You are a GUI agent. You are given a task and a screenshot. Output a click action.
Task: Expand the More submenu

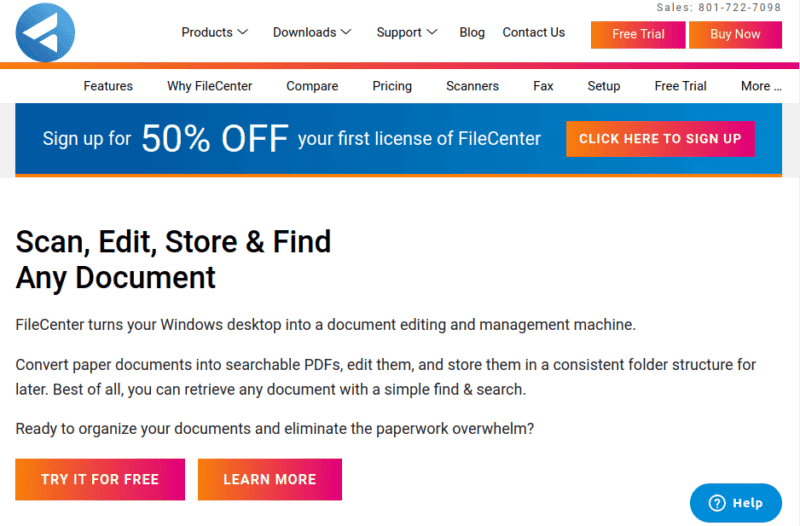(762, 86)
